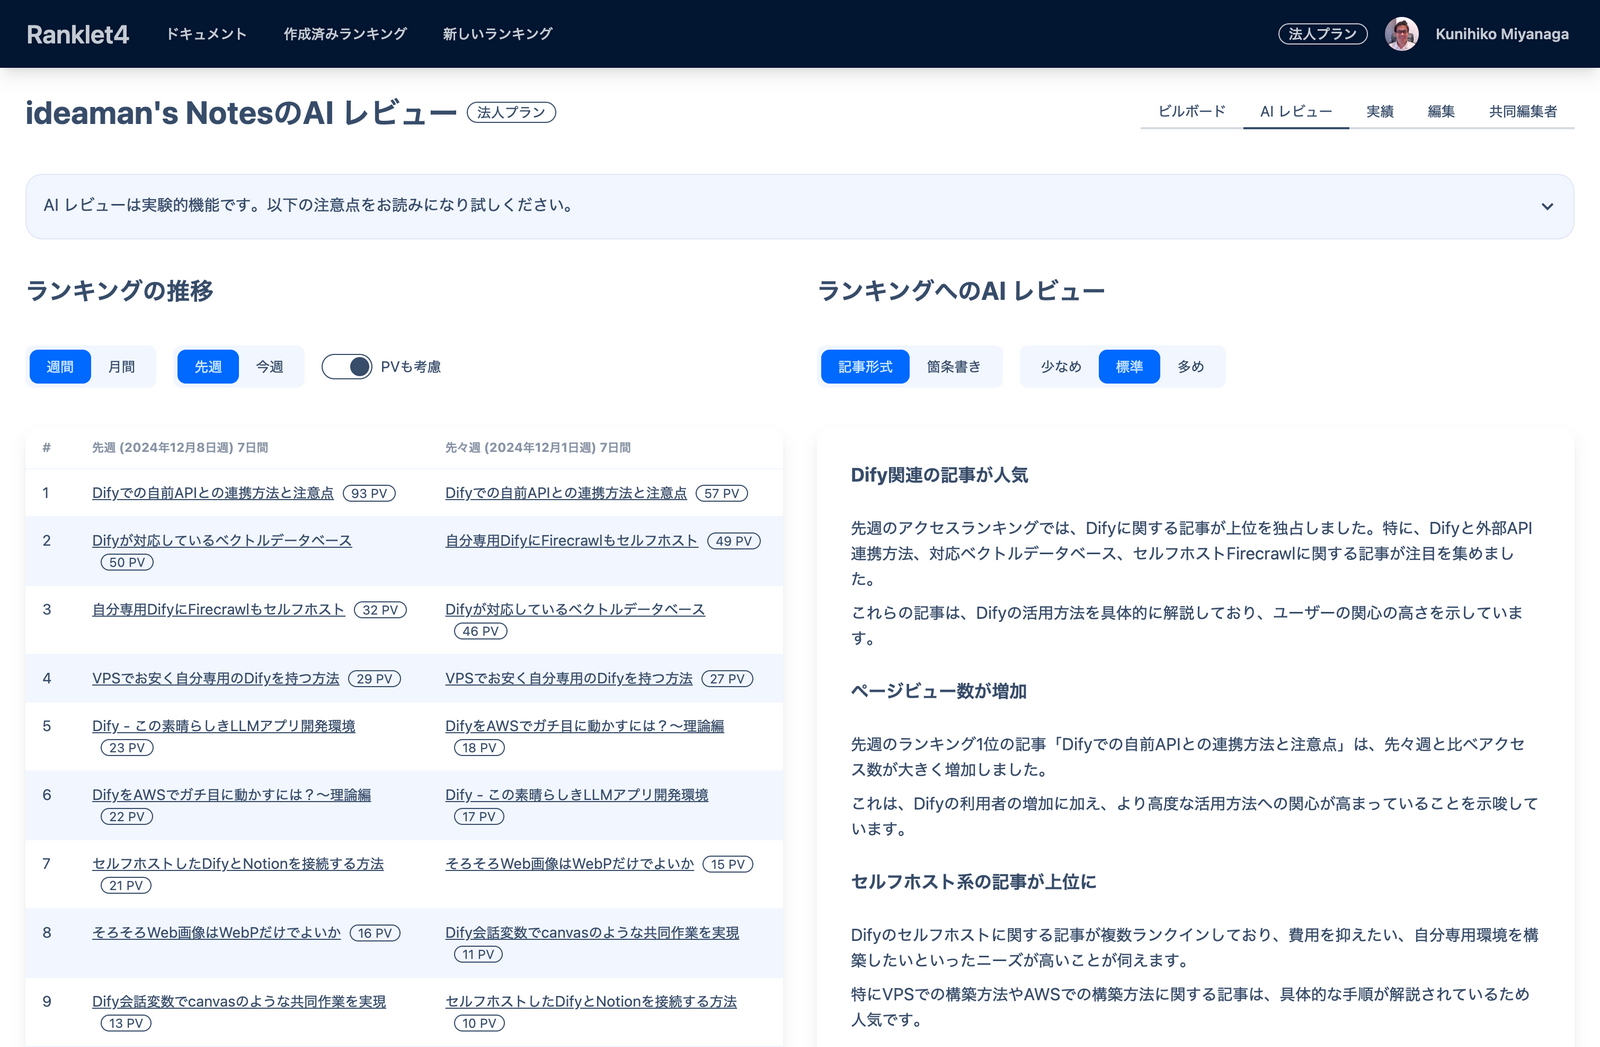Screen dimensions: 1600x1047
Task: Click the 32 PV badge
Action: point(380,610)
